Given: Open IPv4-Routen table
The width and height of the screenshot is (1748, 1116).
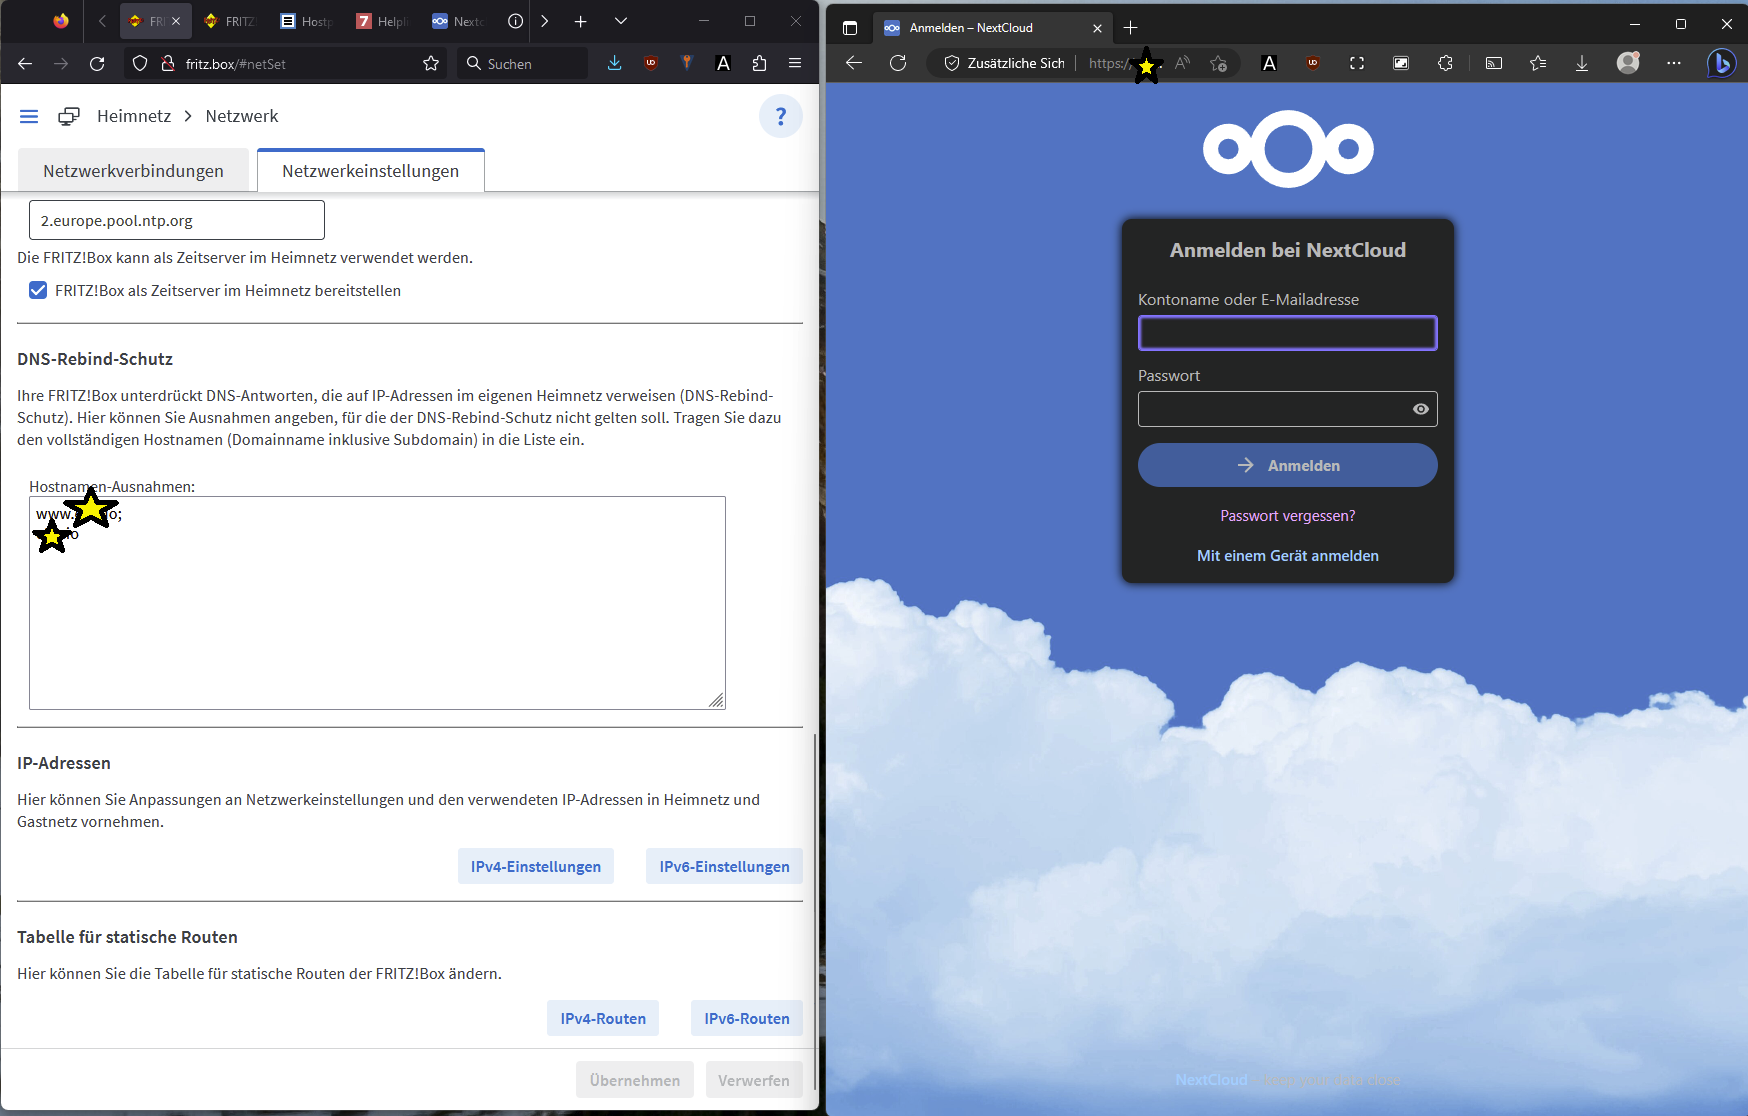Looking at the screenshot, I should (x=603, y=1018).
